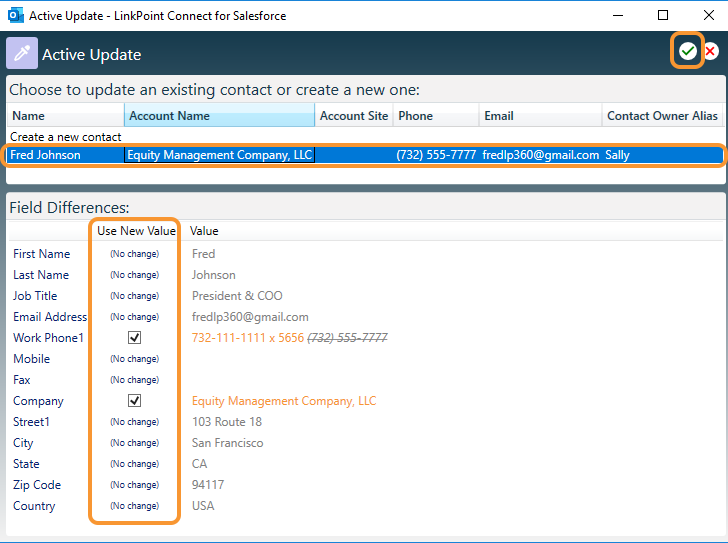
Task: Click the (732) 555-7777 phone cell
Action: point(436,155)
